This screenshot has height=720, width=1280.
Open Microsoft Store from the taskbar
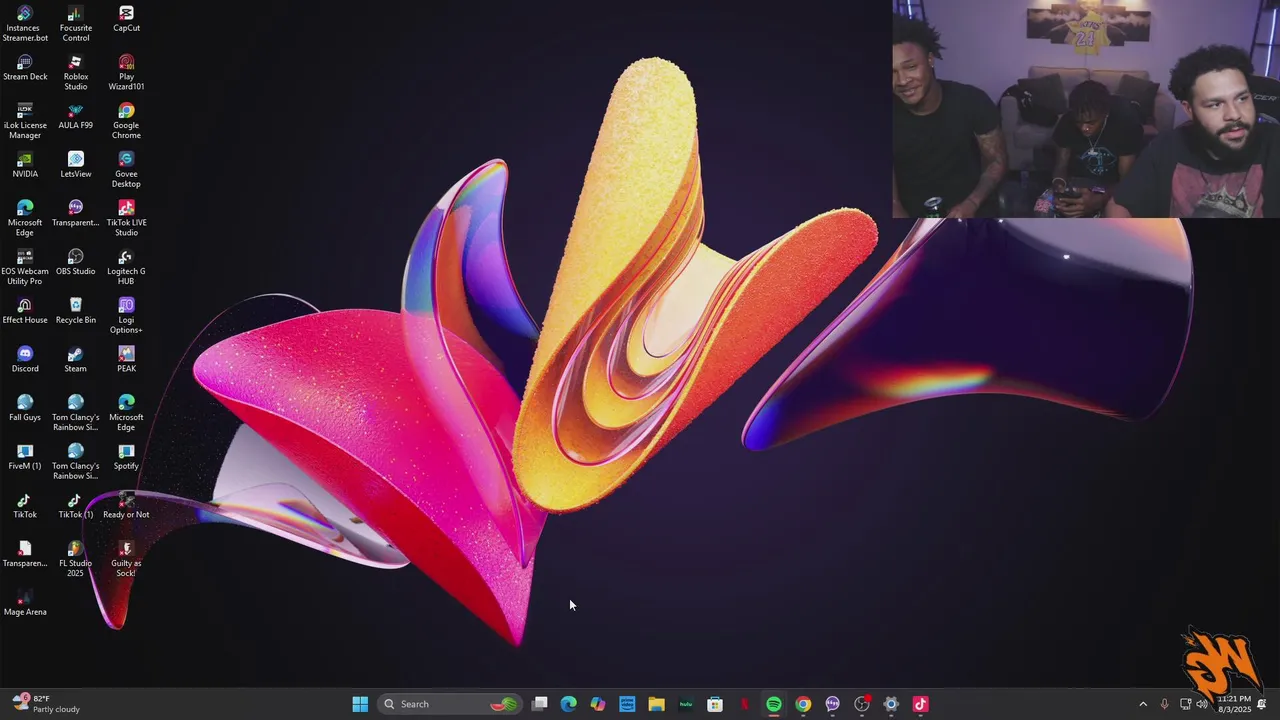[x=715, y=704]
